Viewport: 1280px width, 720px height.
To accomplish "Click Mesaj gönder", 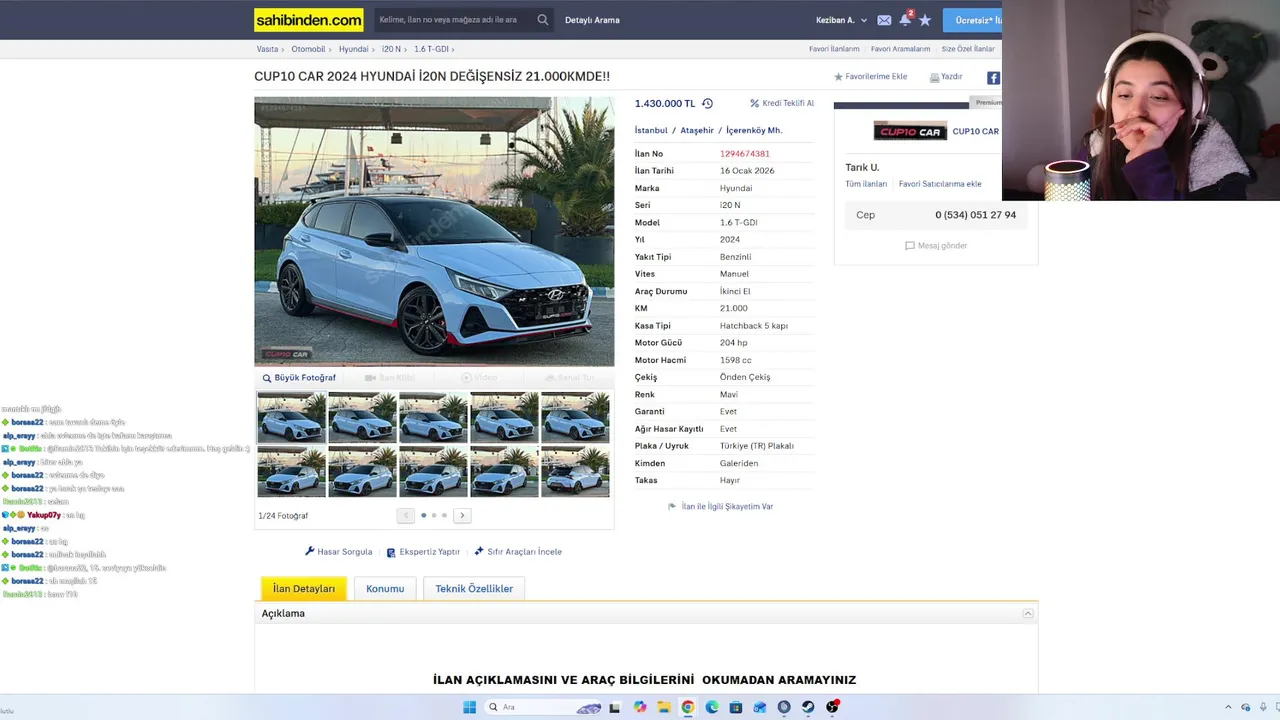I will click(x=936, y=246).
